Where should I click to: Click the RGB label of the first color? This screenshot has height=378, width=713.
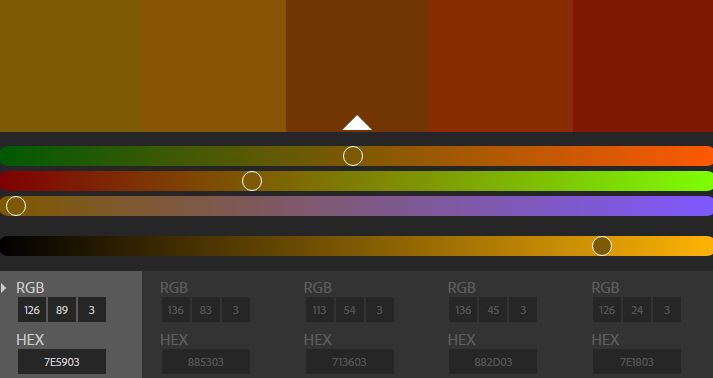click(30, 287)
